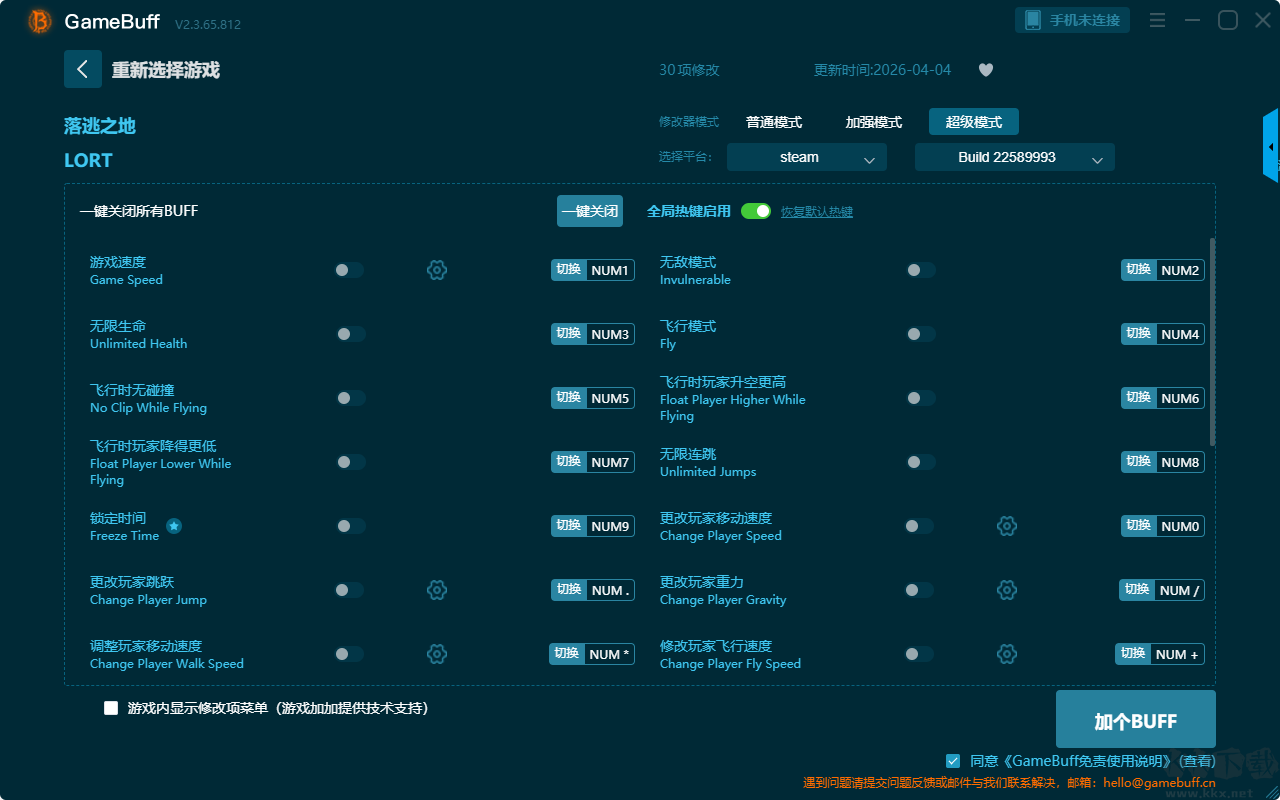The image size is (1280, 800).
Task: Toggle Float Player Higher While Flying
Action: [920, 398]
